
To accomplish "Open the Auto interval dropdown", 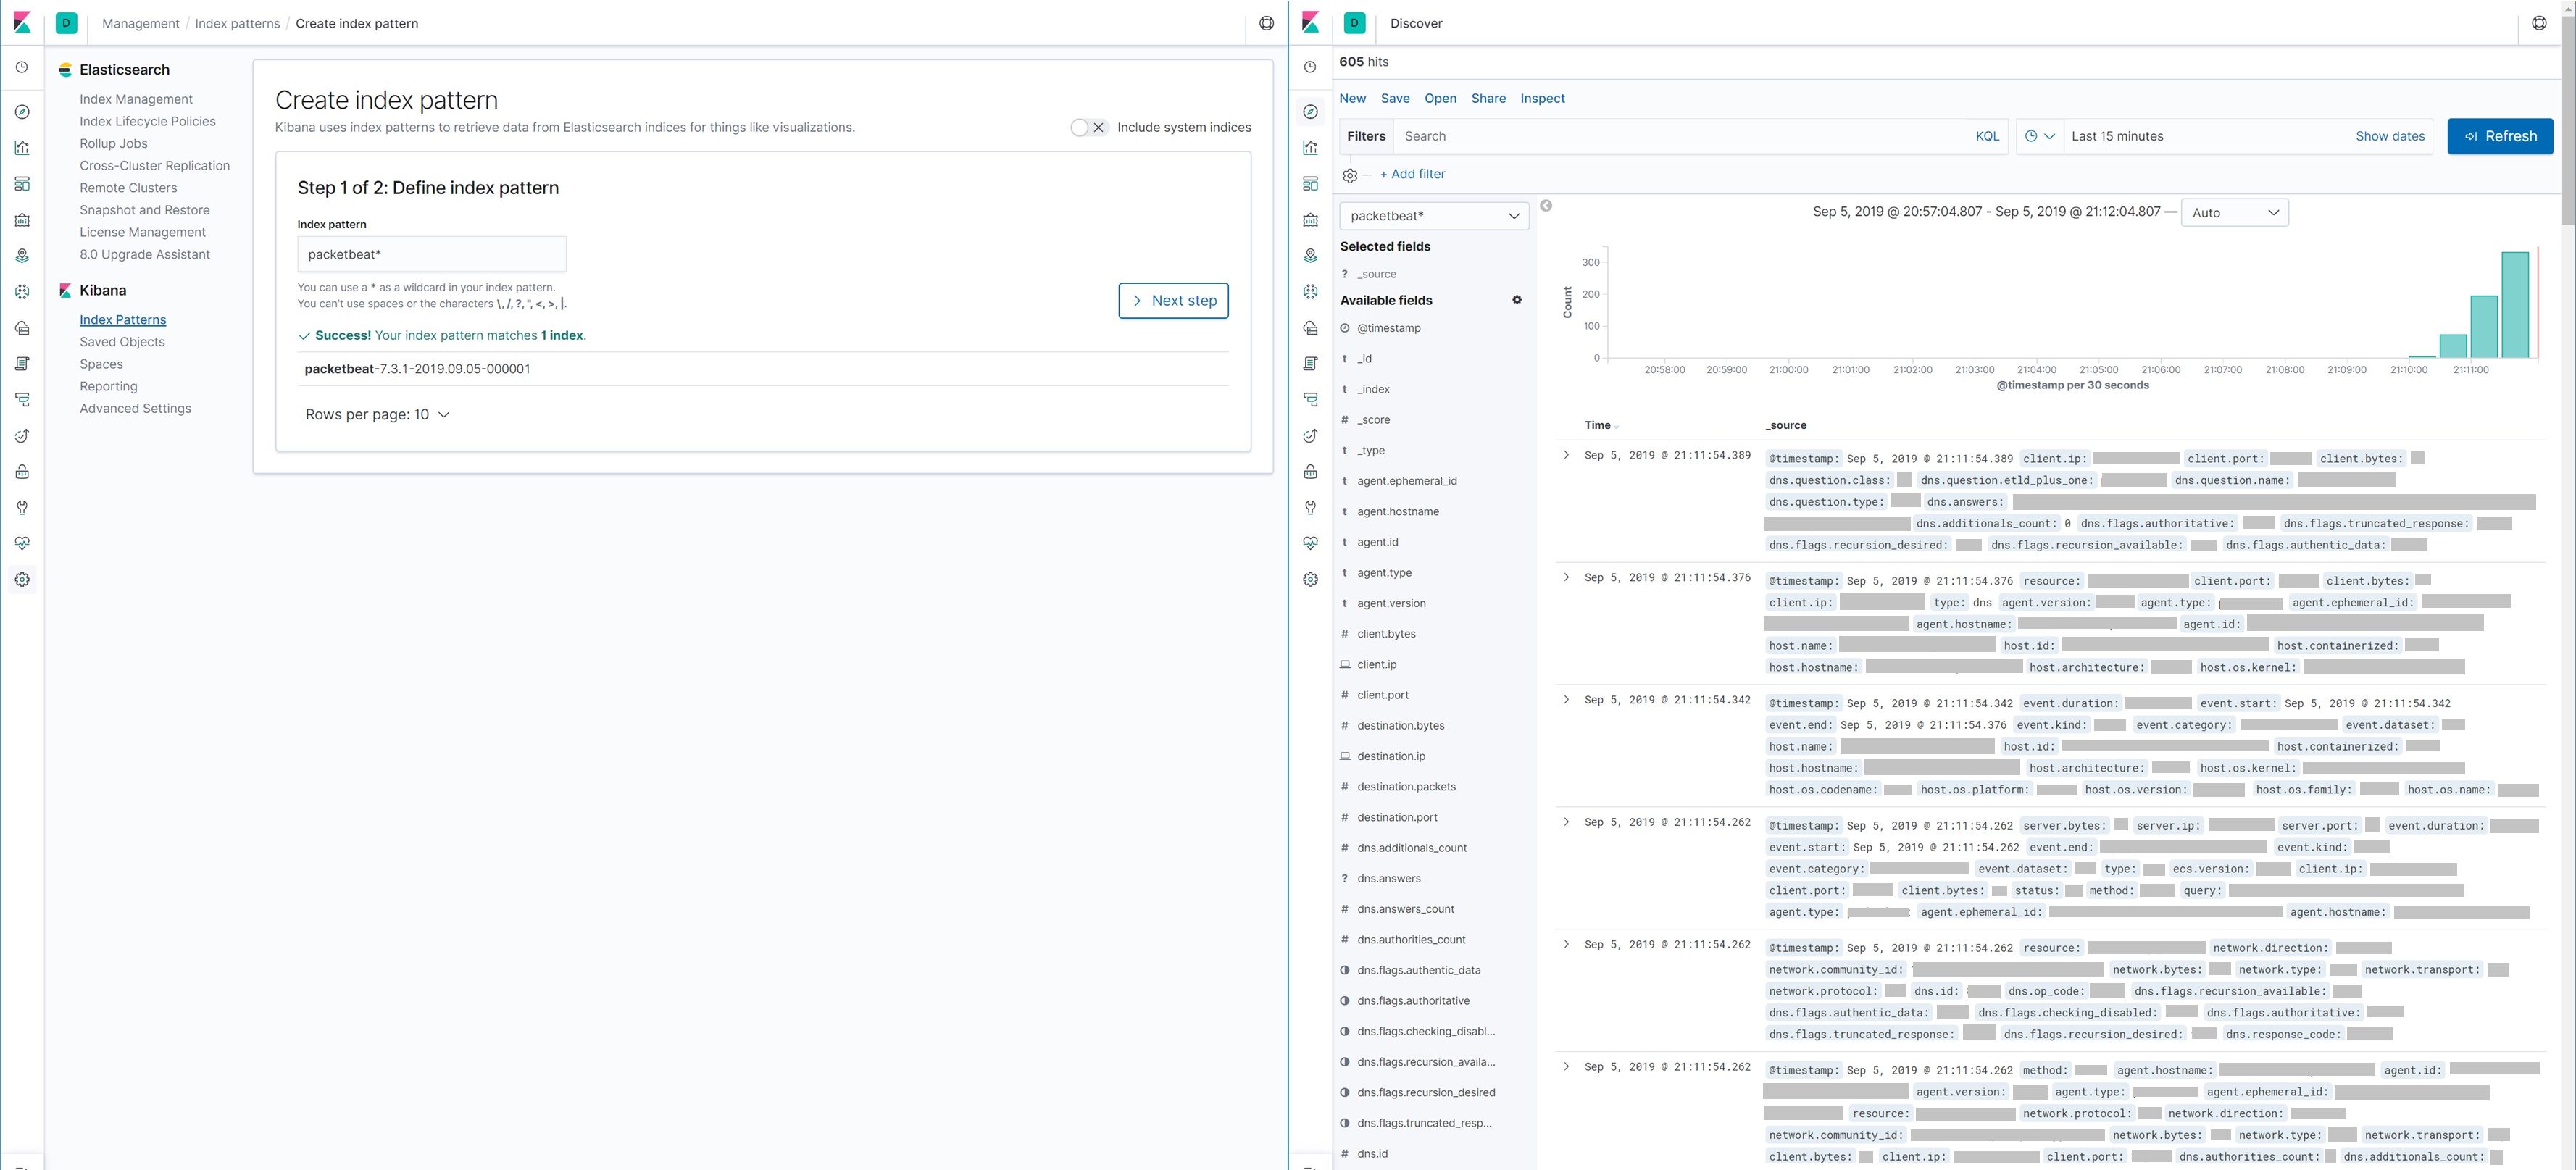I will tap(2234, 212).
